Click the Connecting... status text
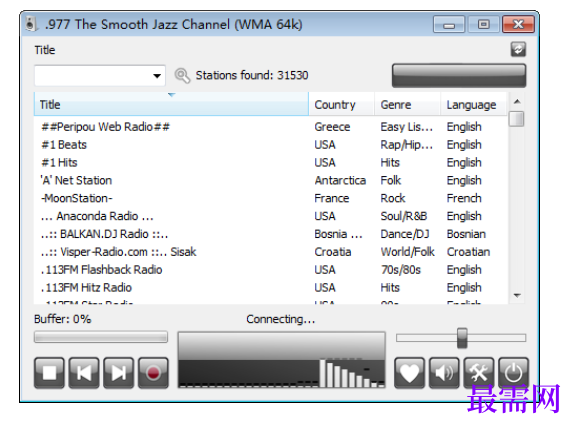The height and width of the screenshot is (430, 579). [281, 319]
